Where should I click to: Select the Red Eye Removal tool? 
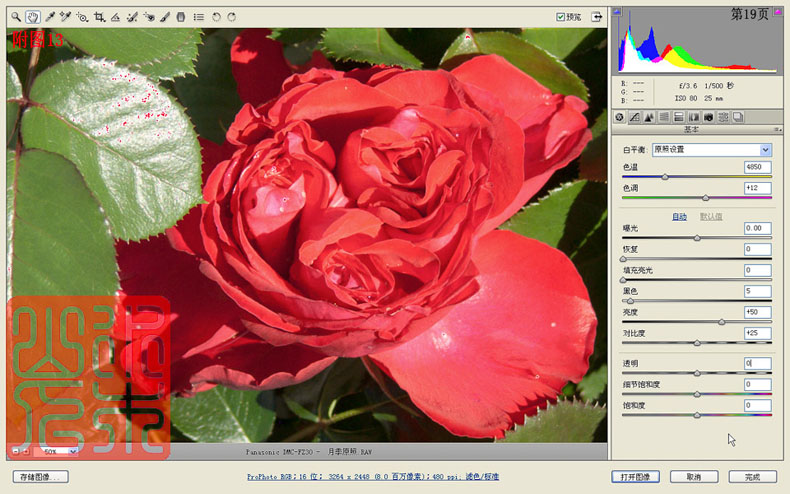[x=149, y=17]
